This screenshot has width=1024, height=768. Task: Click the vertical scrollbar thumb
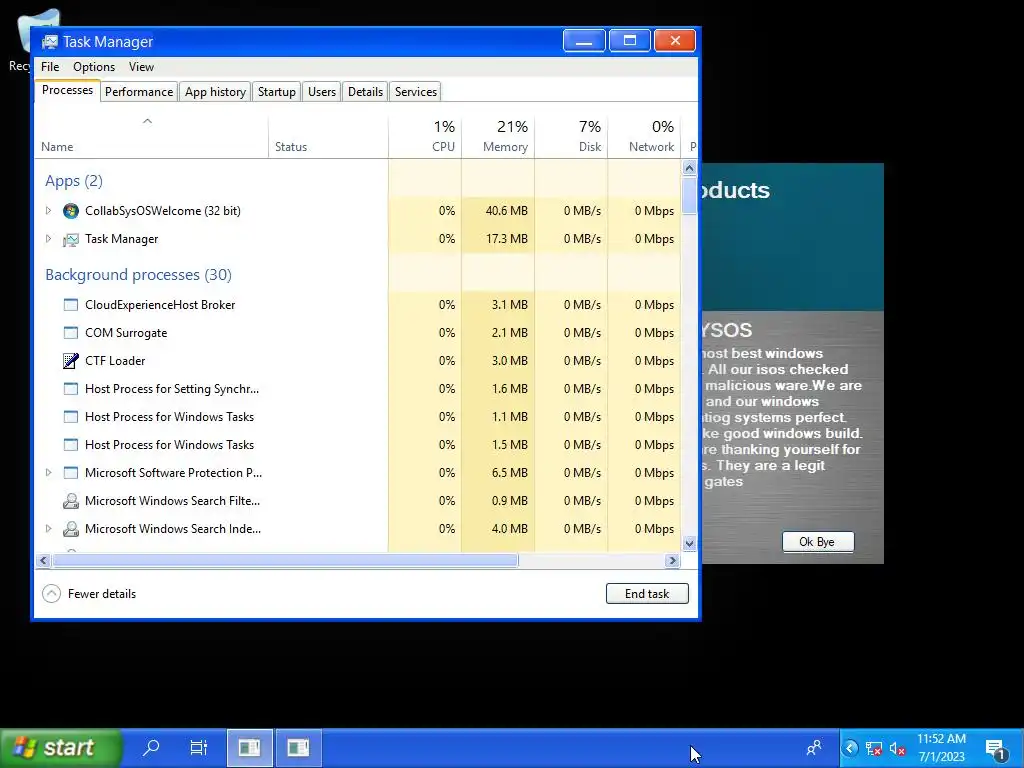tap(690, 195)
